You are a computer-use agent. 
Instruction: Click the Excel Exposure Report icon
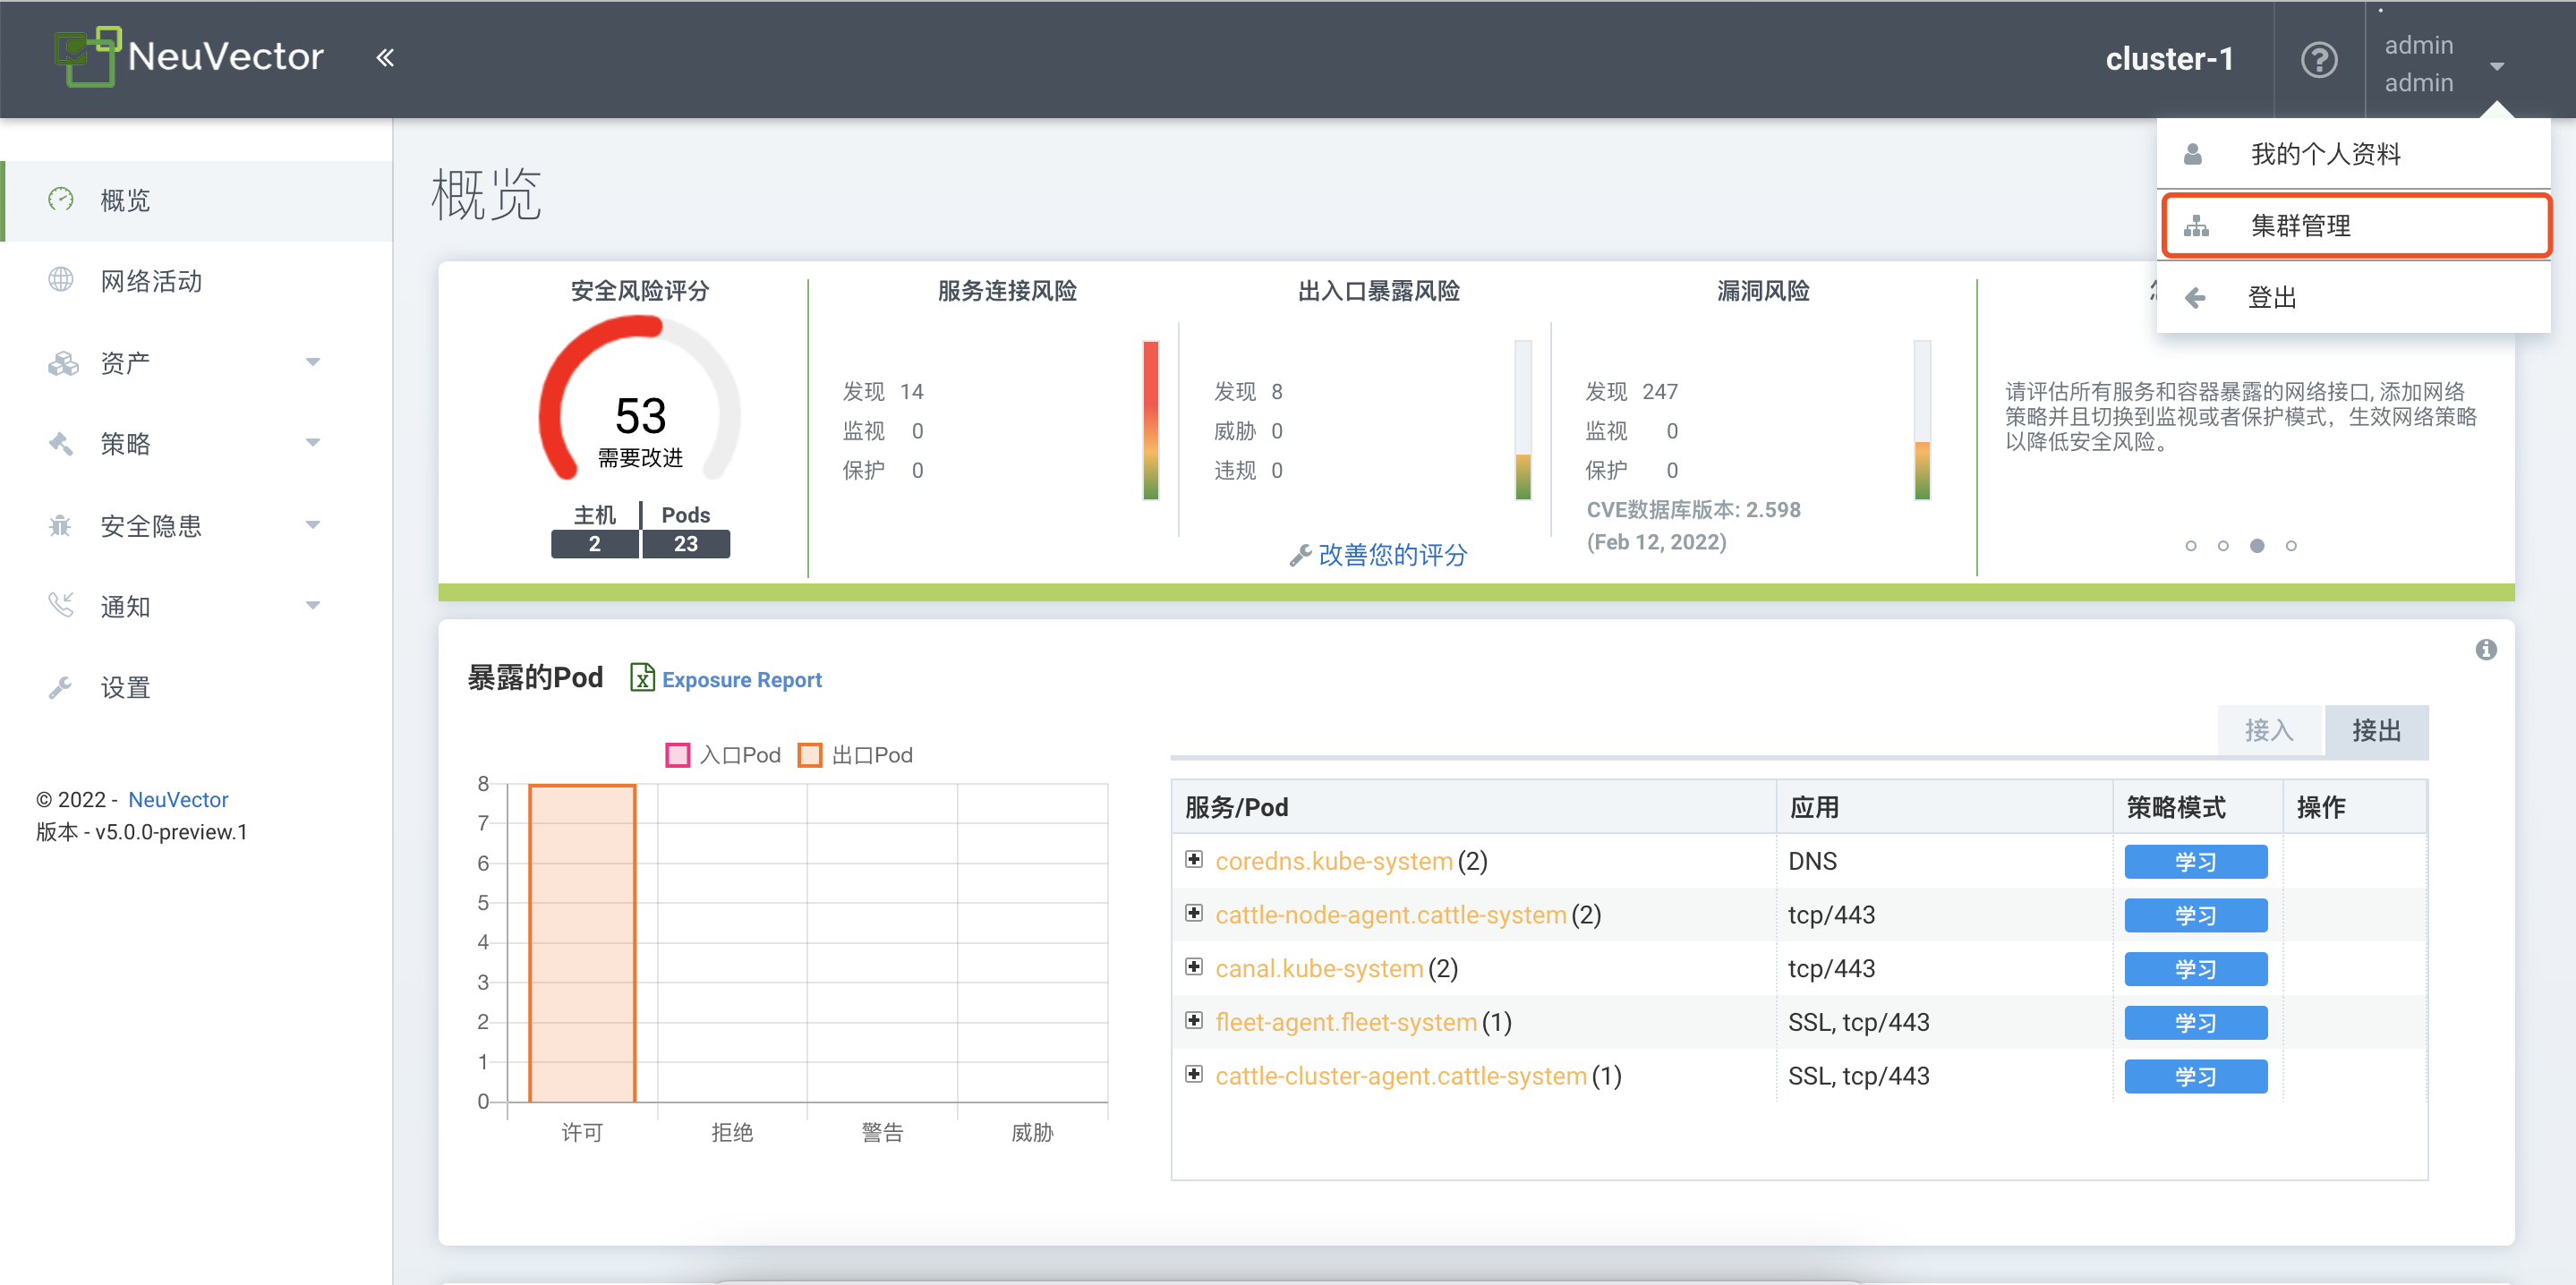pyautogui.click(x=642, y=678)
